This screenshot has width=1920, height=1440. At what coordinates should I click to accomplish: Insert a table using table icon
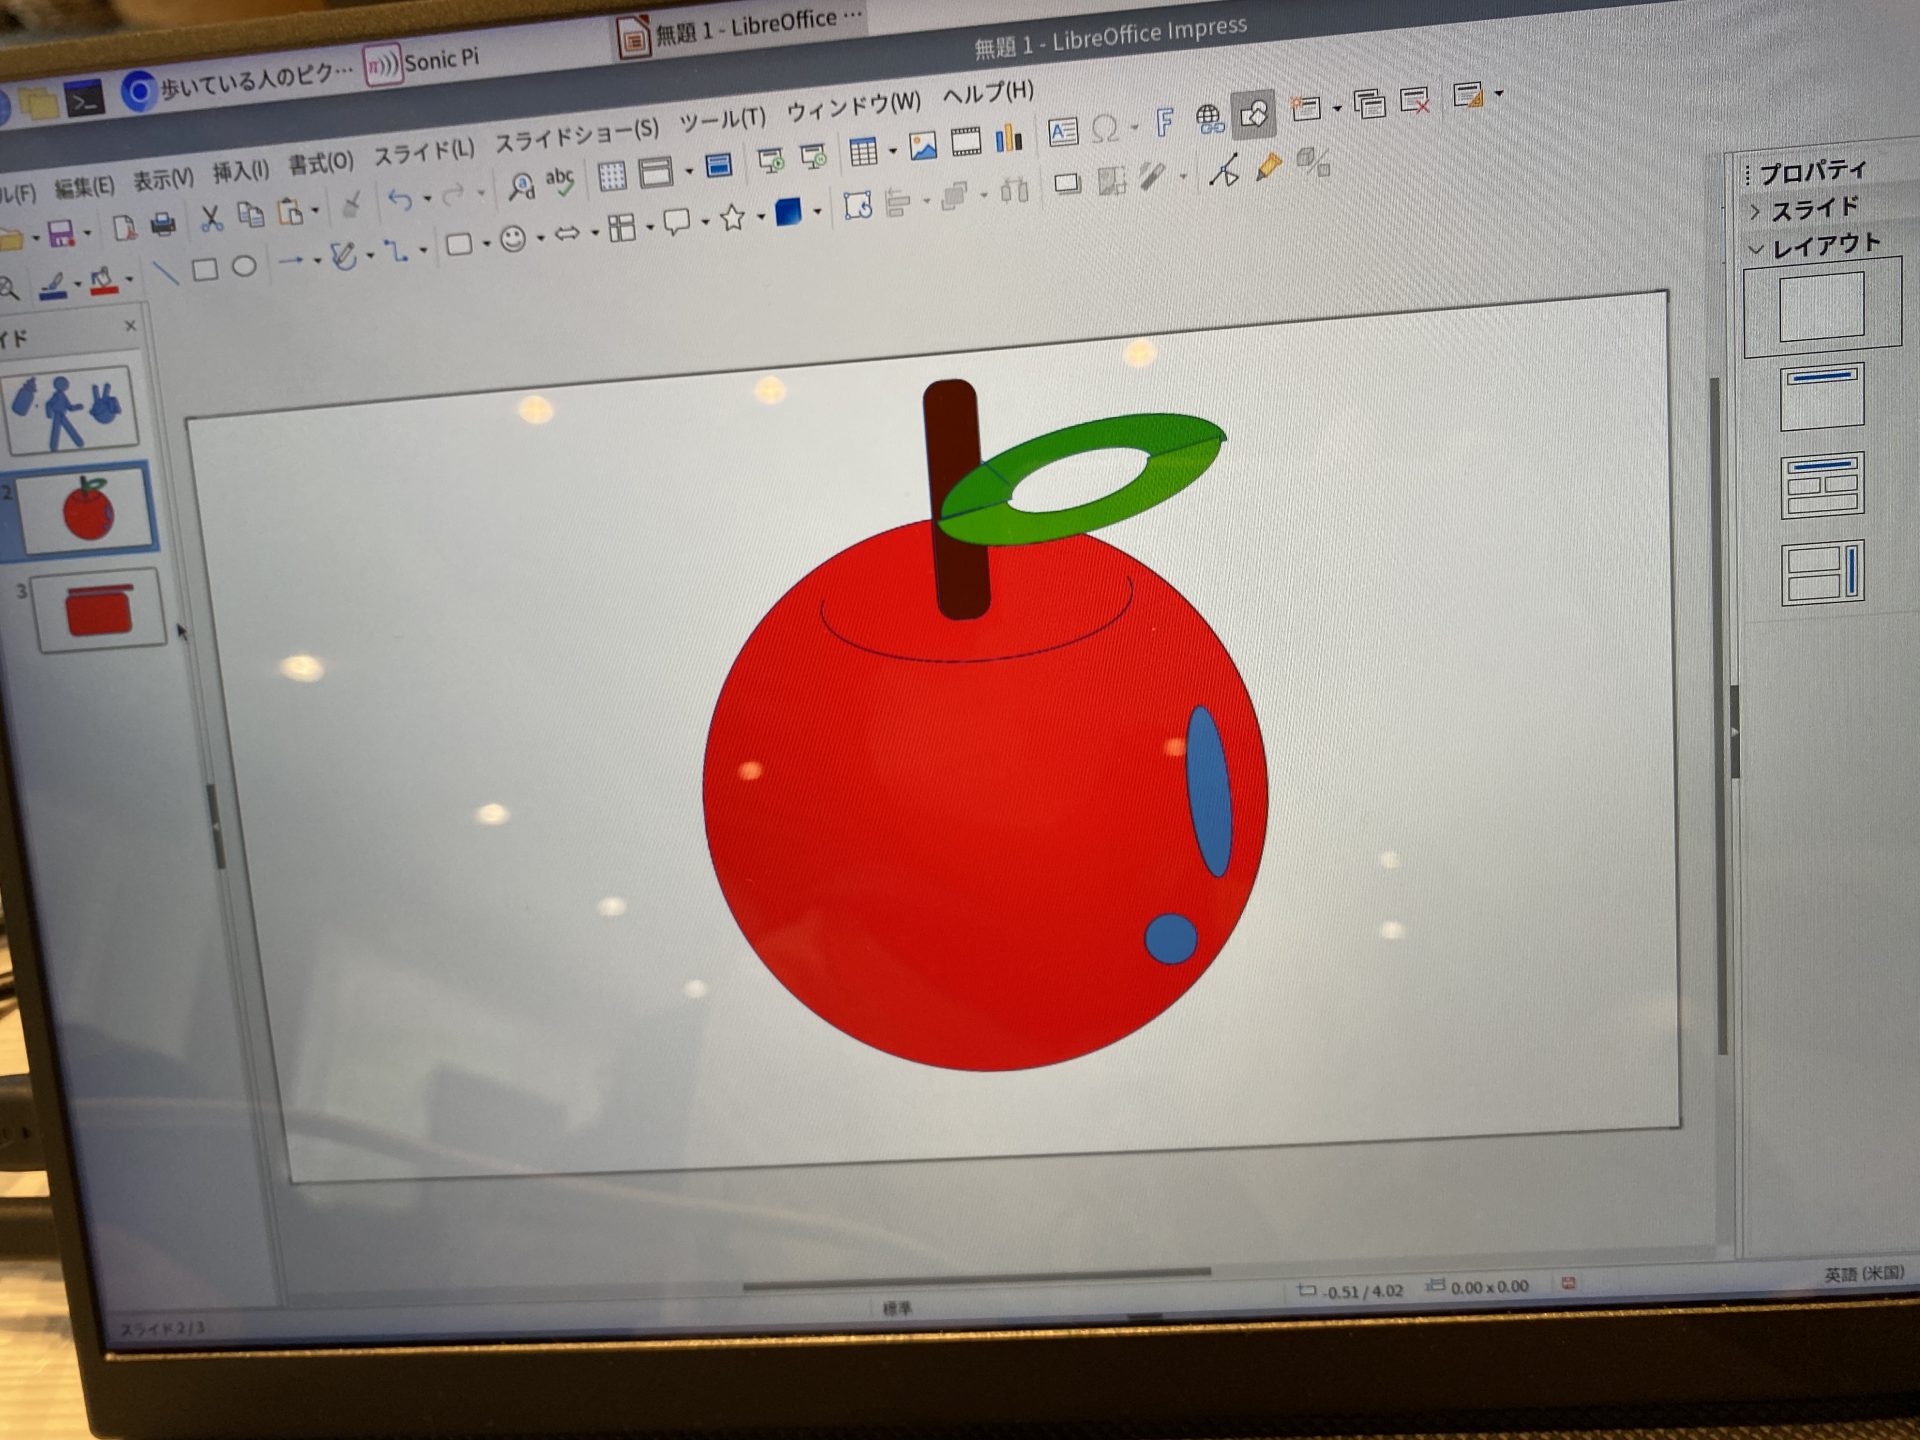[863, 152]
